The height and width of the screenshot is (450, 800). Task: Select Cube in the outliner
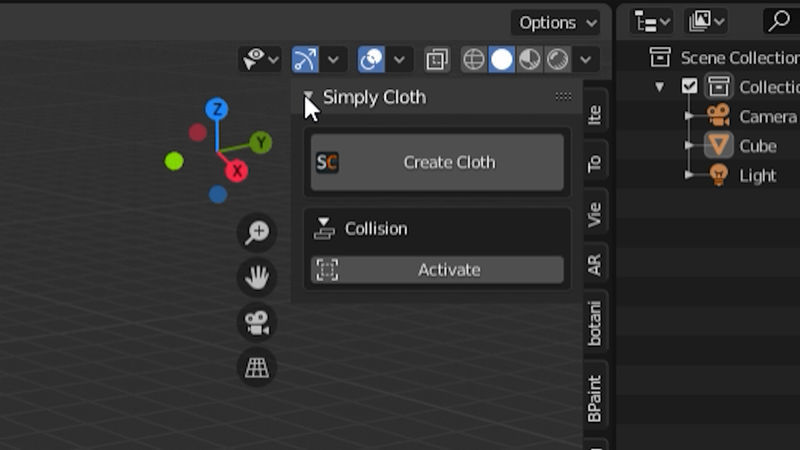click(758, 146)
